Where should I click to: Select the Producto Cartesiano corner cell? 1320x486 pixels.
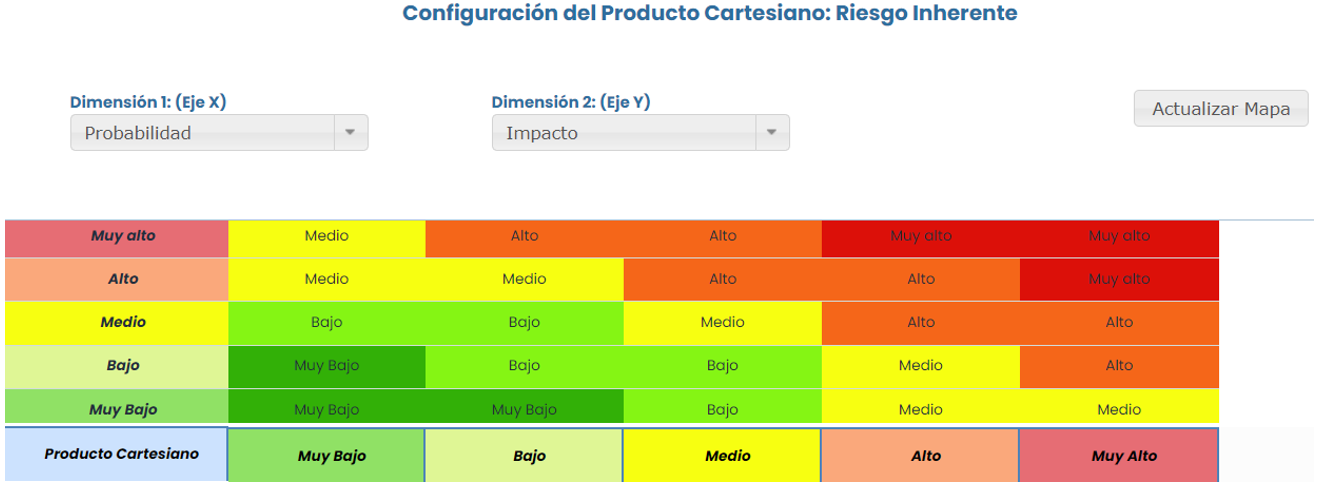[x=116, y=454]
